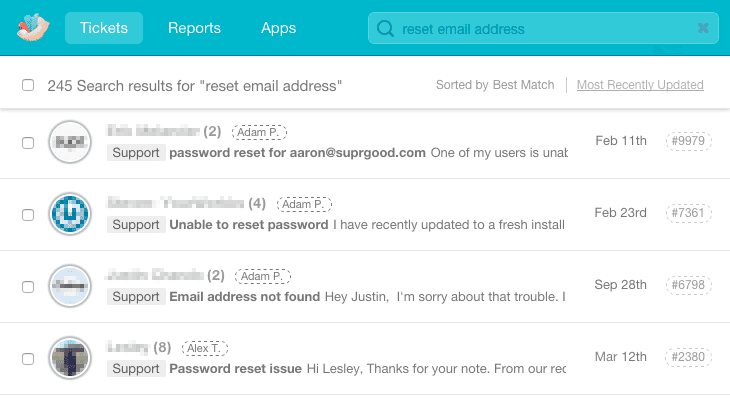Viewport: 730px width, 400px height.
Task: Go to the Apps tab
Action: [278, 28]
